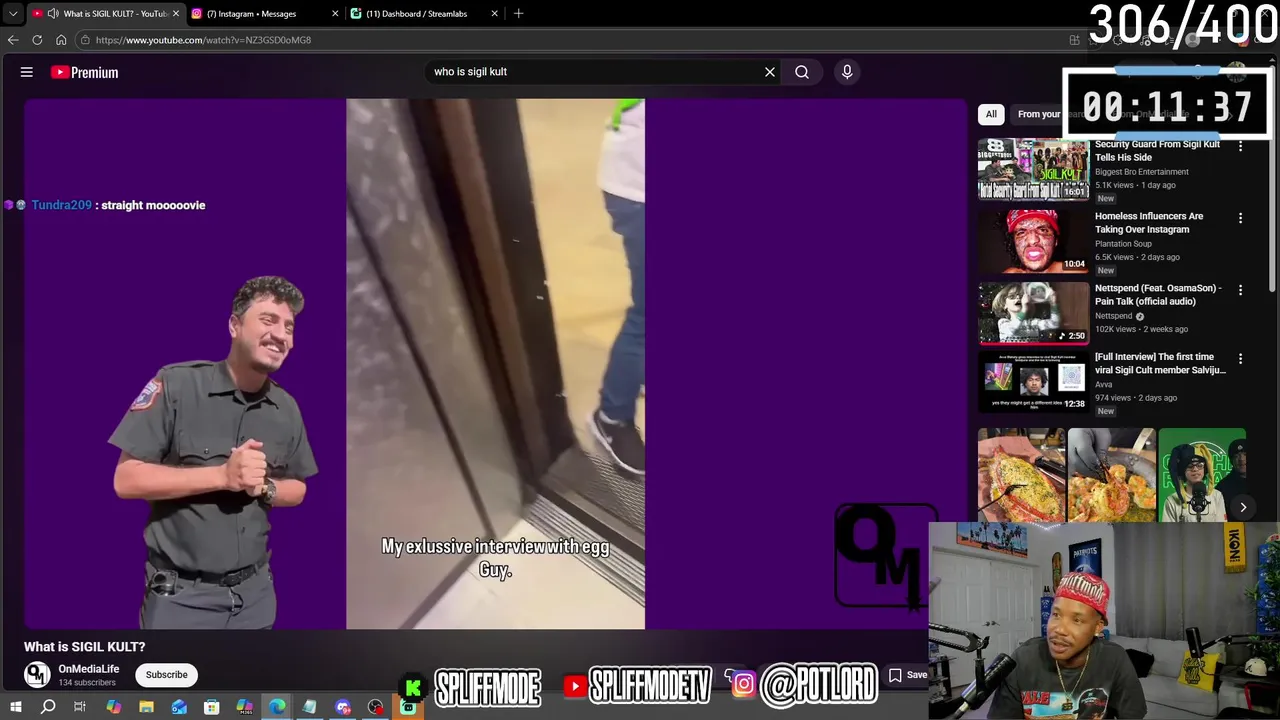
Task: Open Microsoft 365 app from taskbar
Action: [245, 707]
